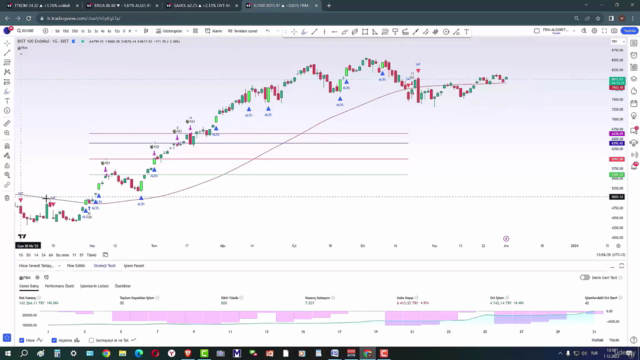
Task: Expand the time interval dropdown arrow
Action: pyautogui.click(x=136, y=31)
